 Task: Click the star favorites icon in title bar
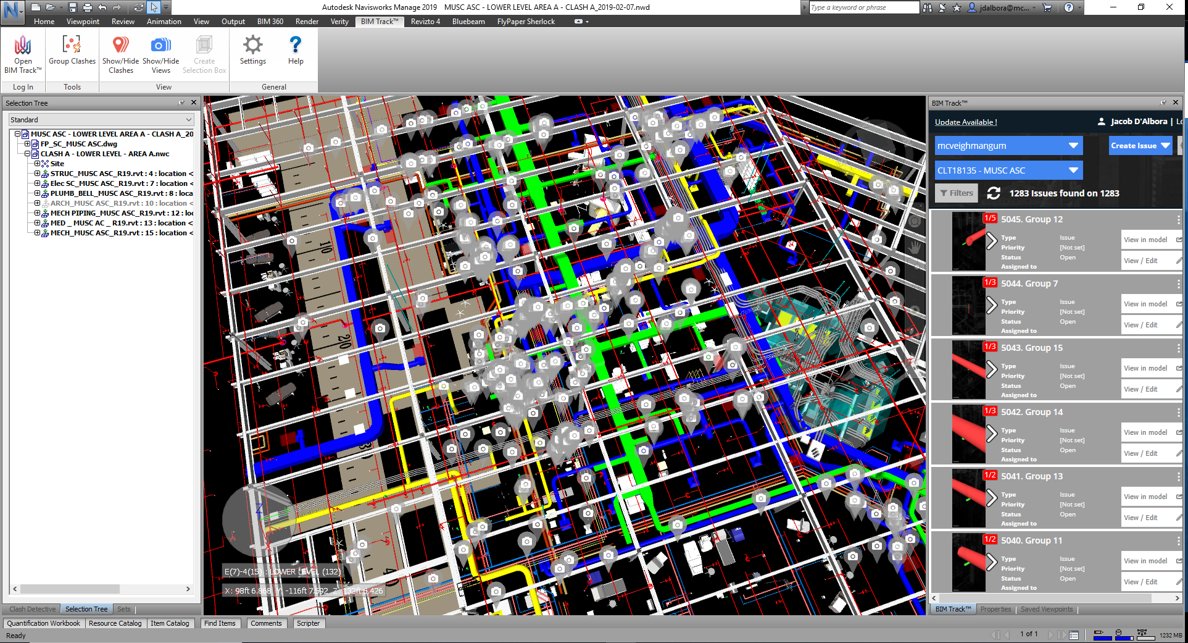click(x=957, y=7)
